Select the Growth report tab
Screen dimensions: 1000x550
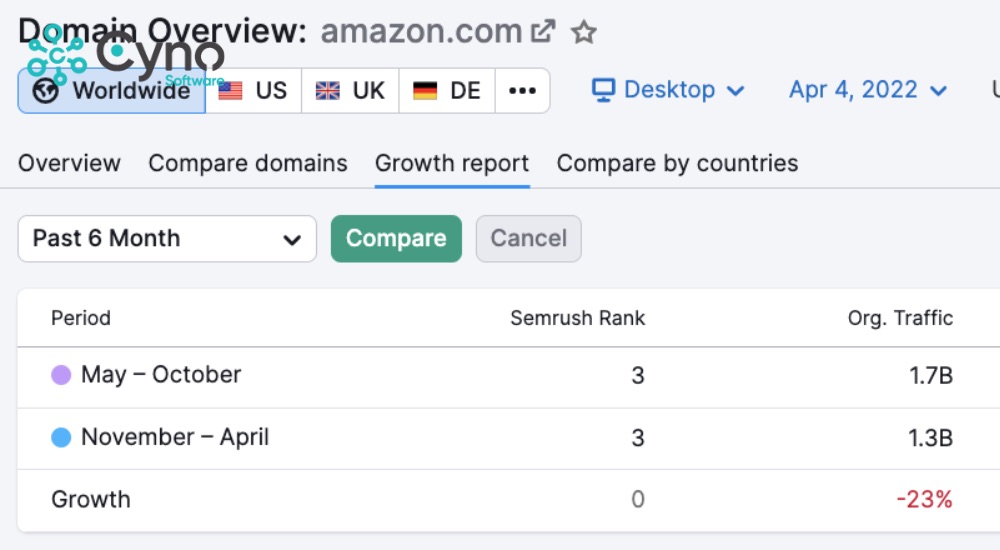(x=452, y=163)
